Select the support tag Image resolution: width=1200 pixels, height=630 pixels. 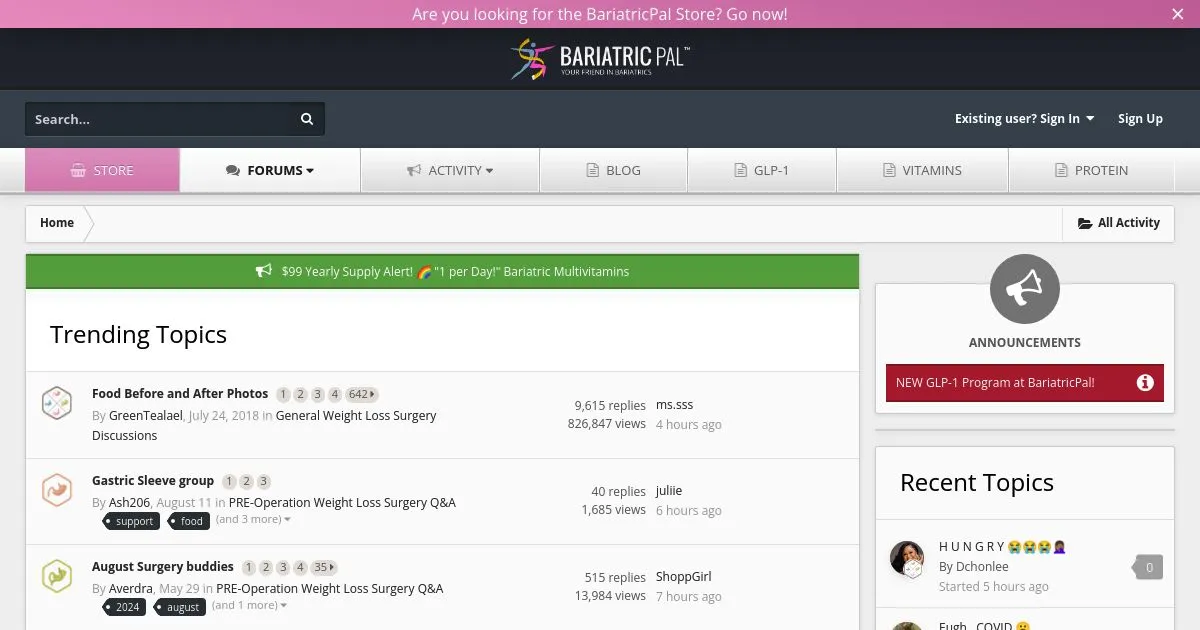132,521
